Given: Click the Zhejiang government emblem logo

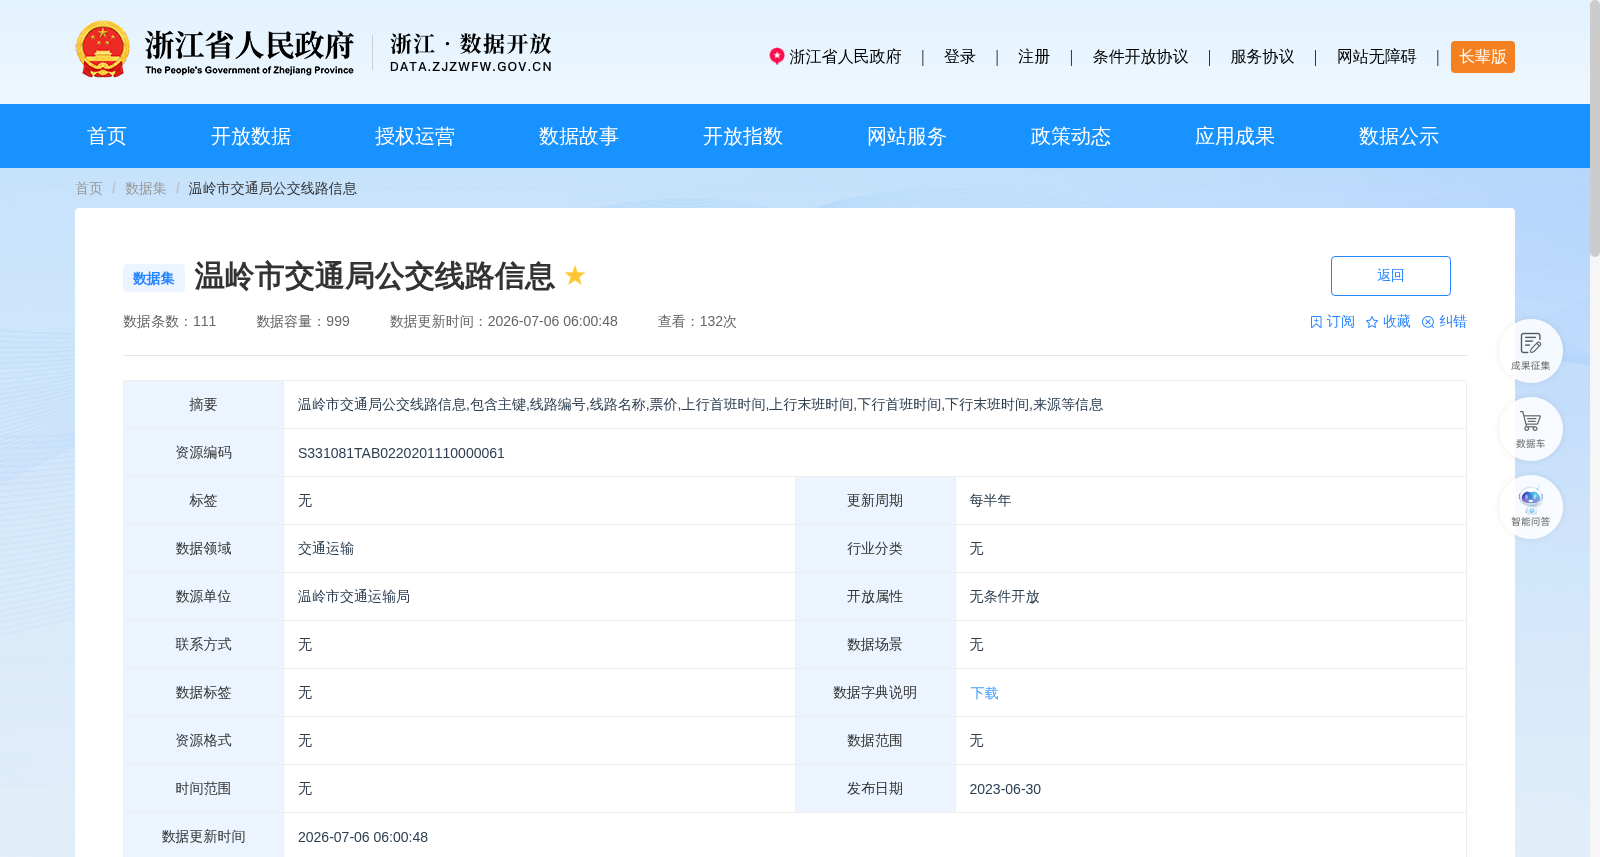Looking at the screenshot, I should click(x=103, y=49).
